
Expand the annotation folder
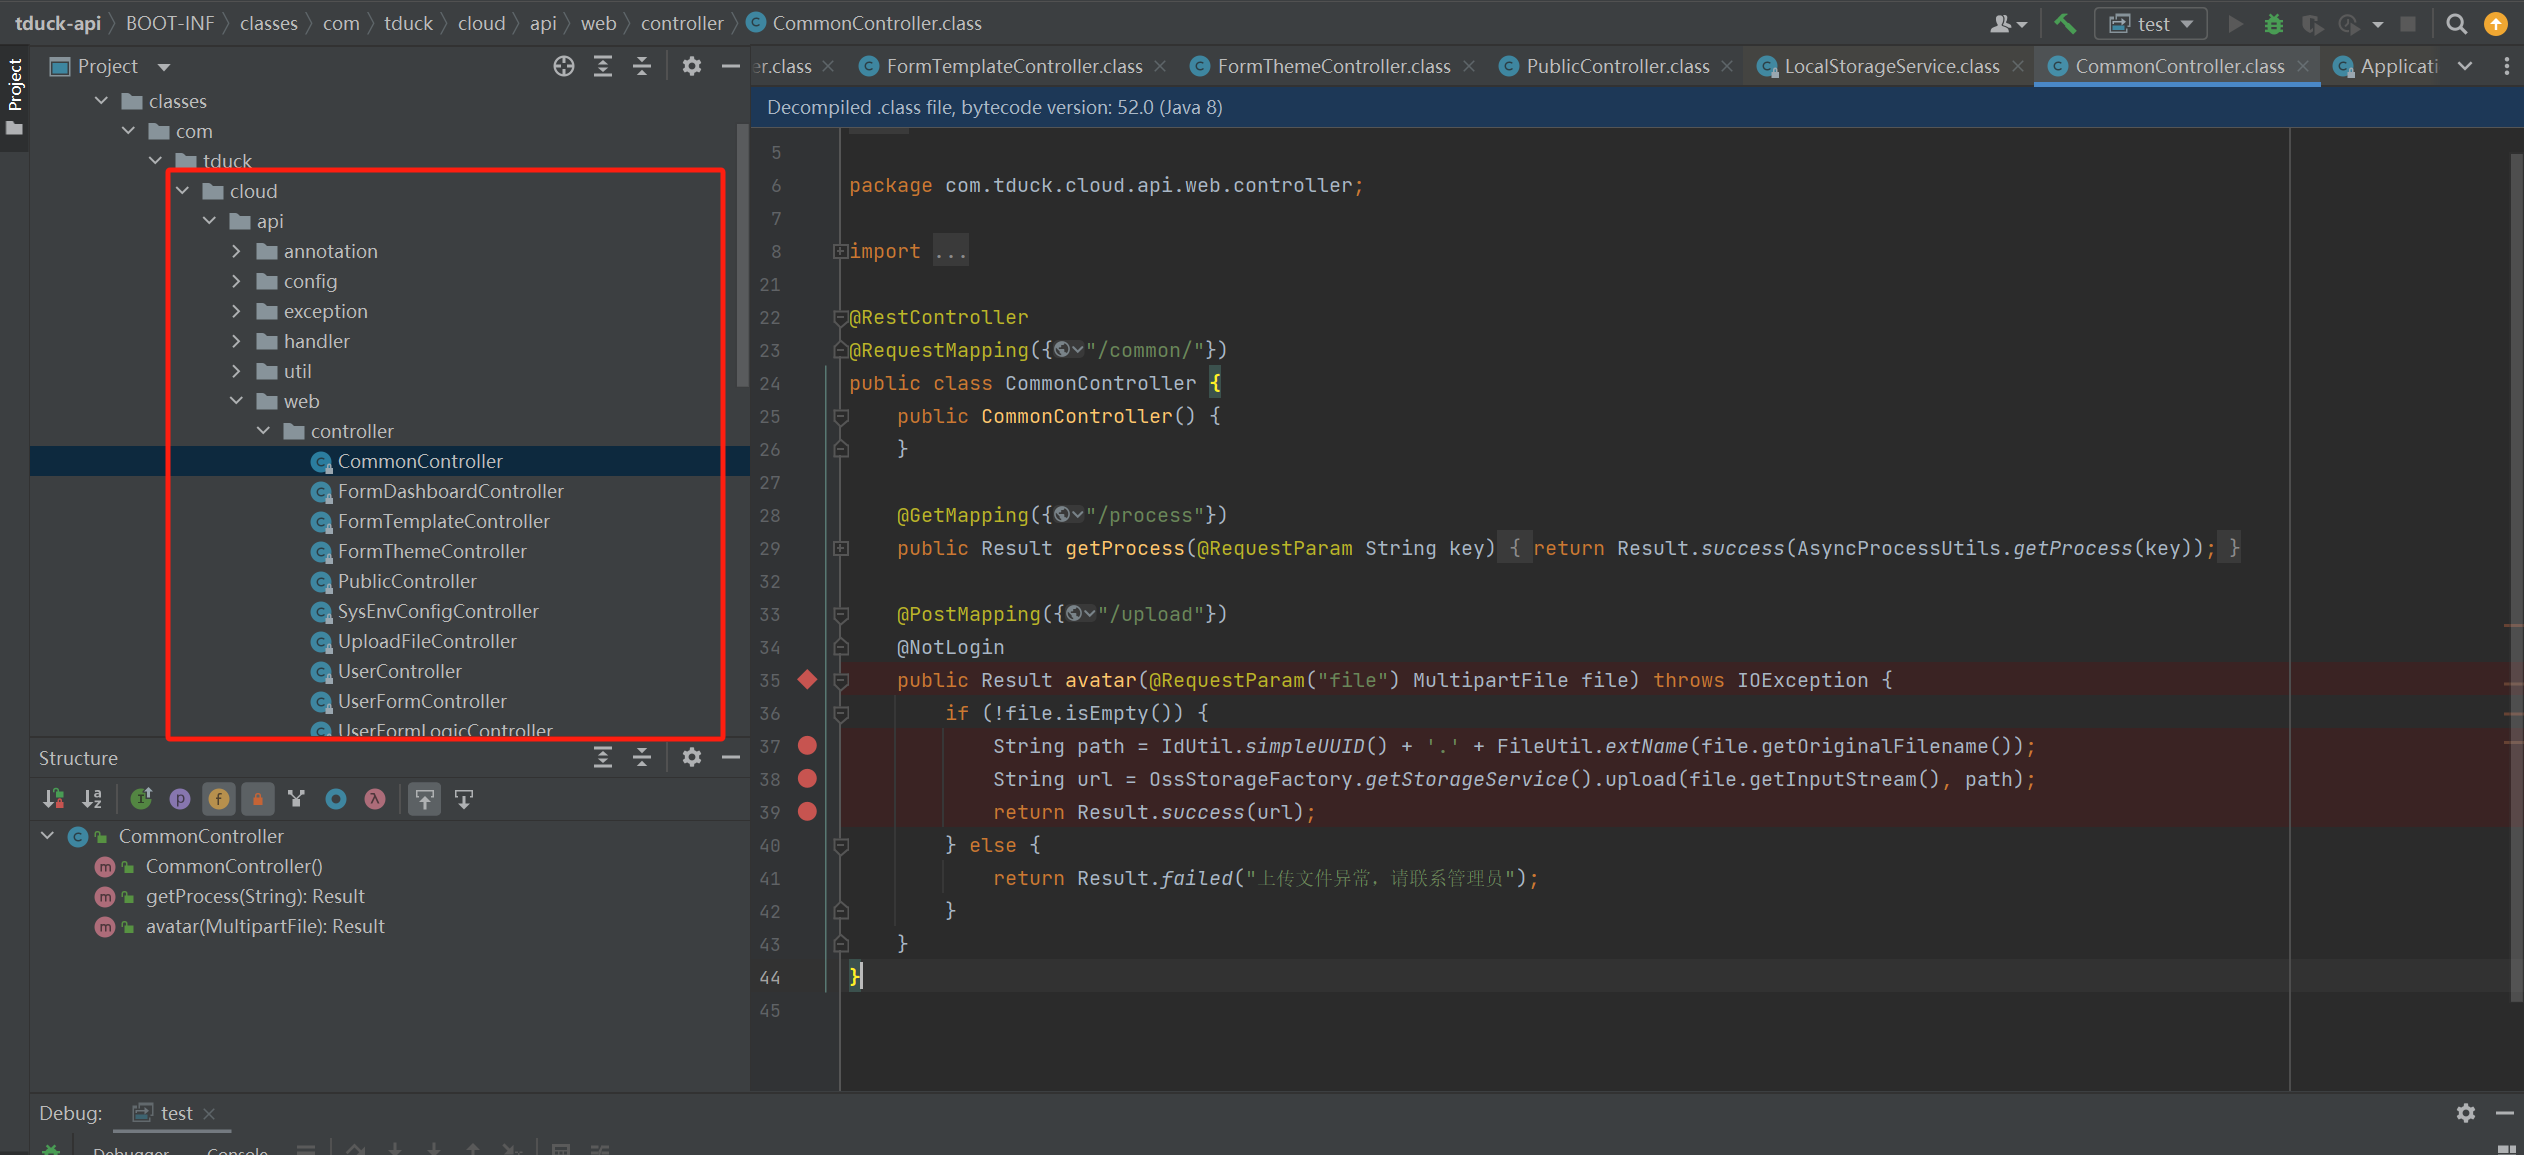[236, 251]
